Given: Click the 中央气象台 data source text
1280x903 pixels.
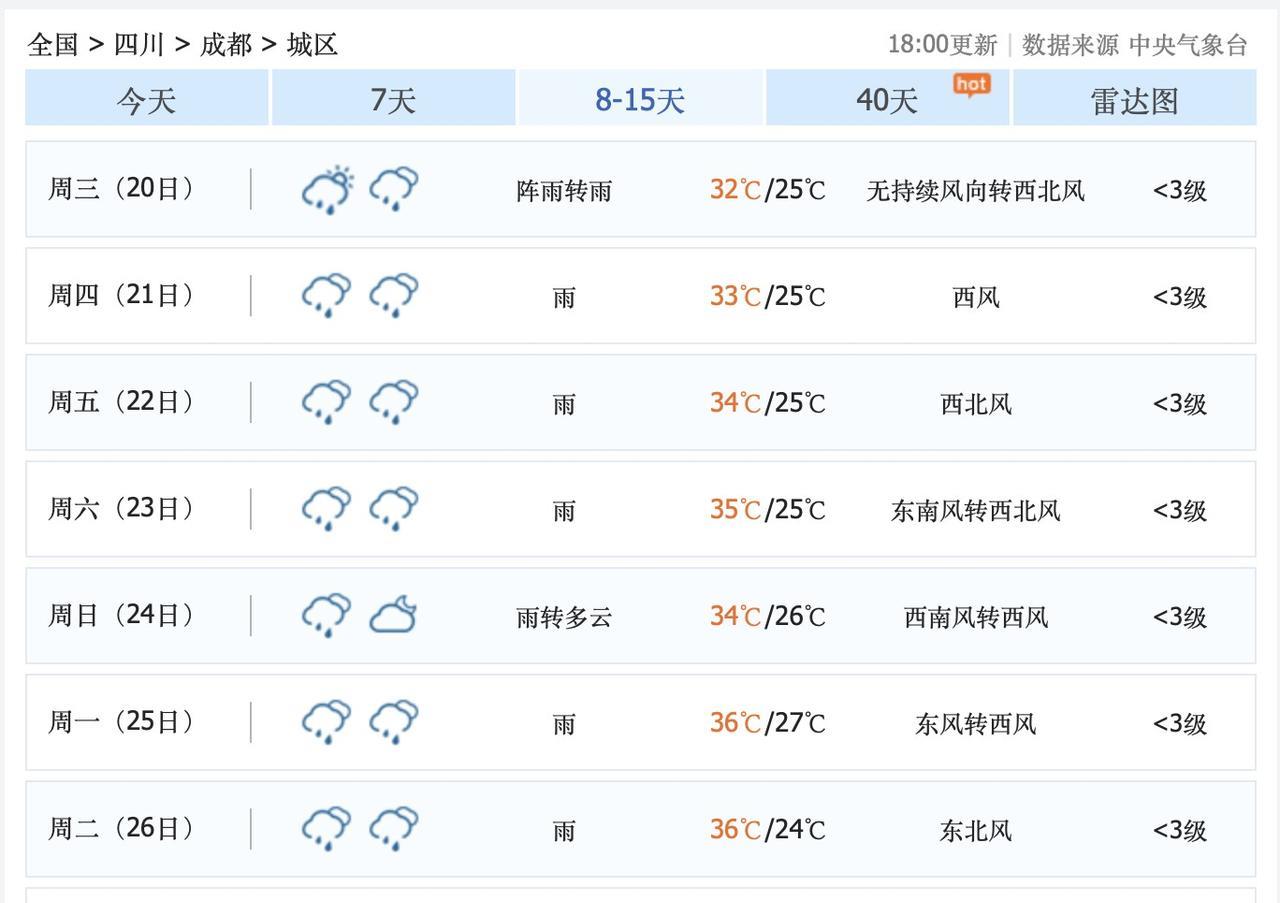Looking at the screenshot, I should (1188, 45).
